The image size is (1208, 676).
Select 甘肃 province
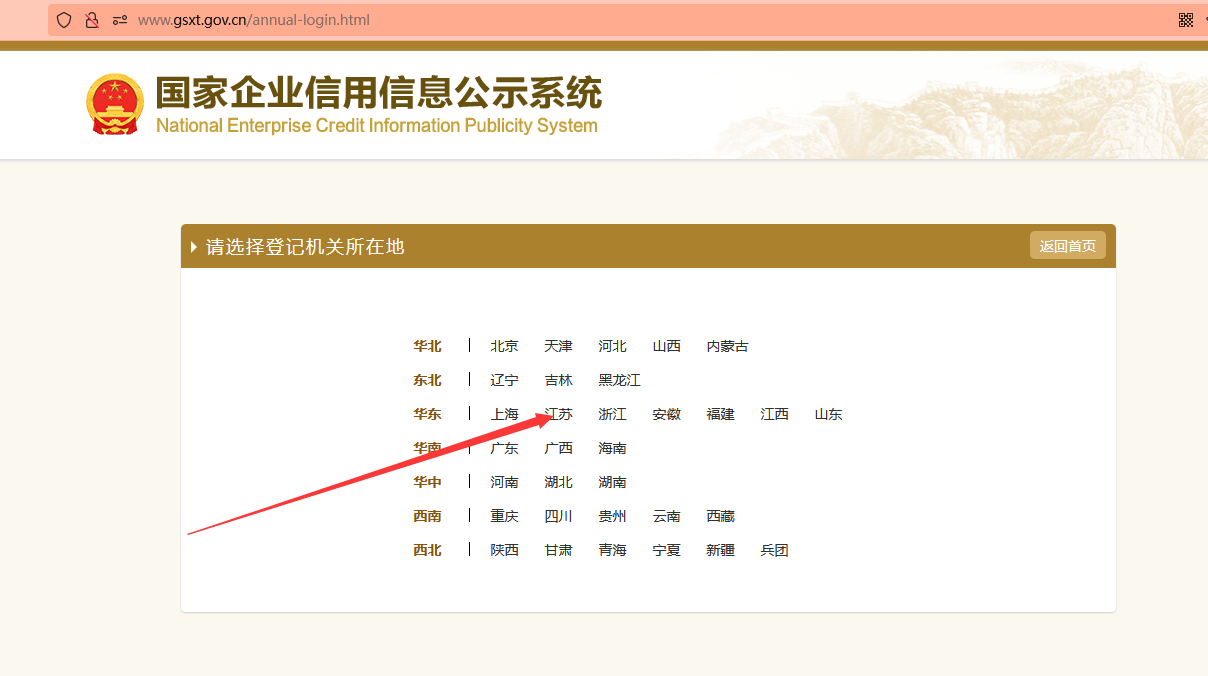click(559, 550)
